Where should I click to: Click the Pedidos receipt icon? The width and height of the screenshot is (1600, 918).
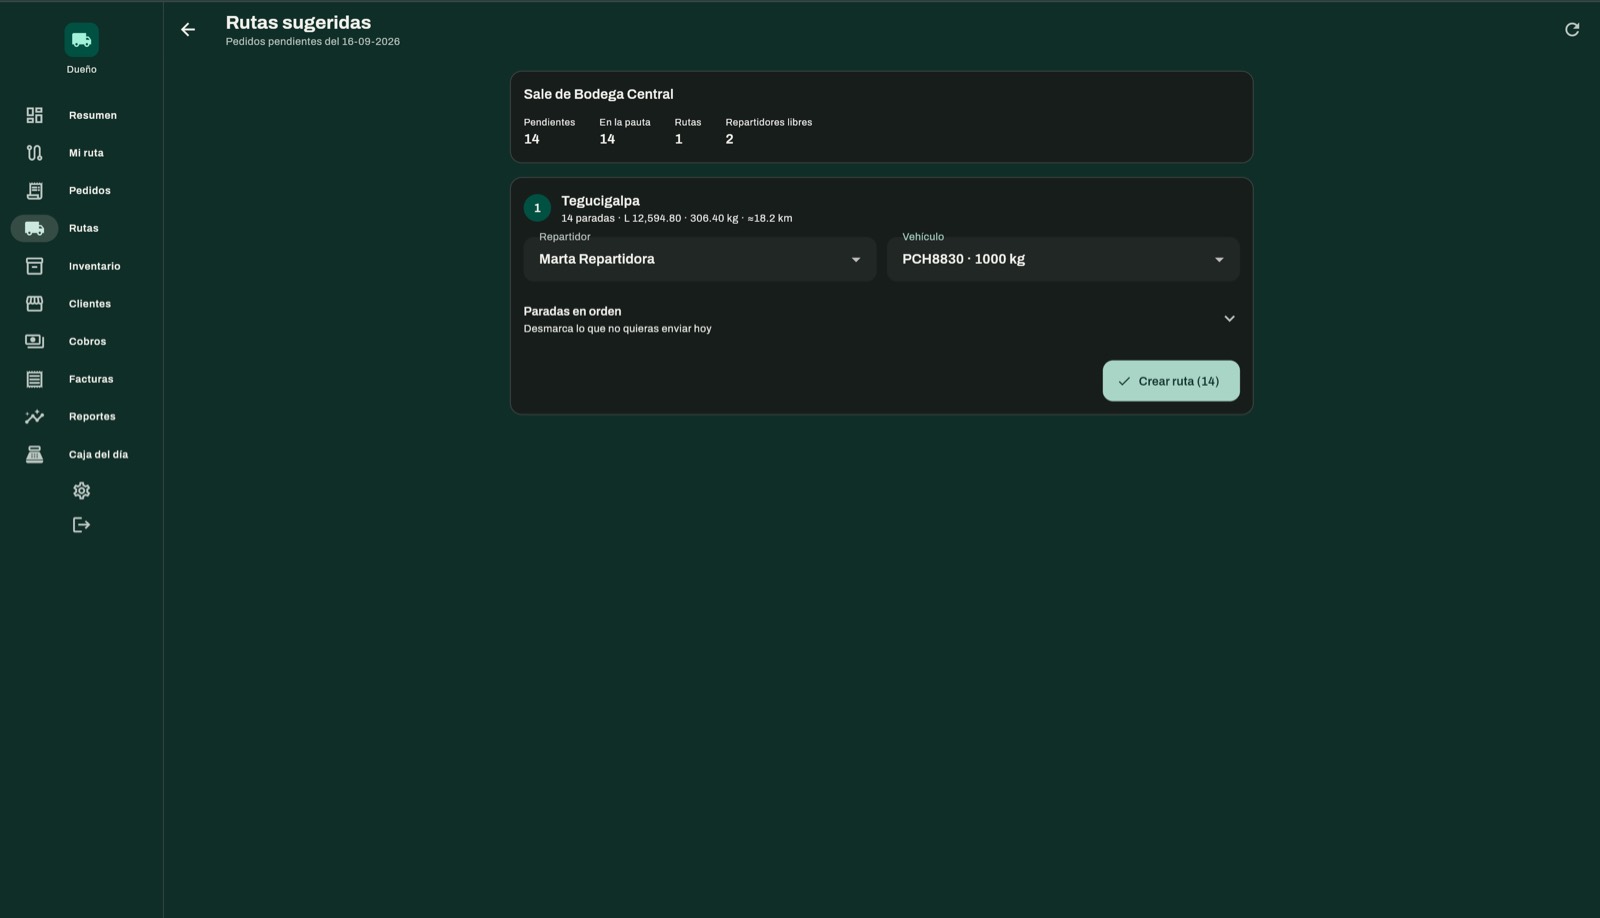tap(35, 191)
